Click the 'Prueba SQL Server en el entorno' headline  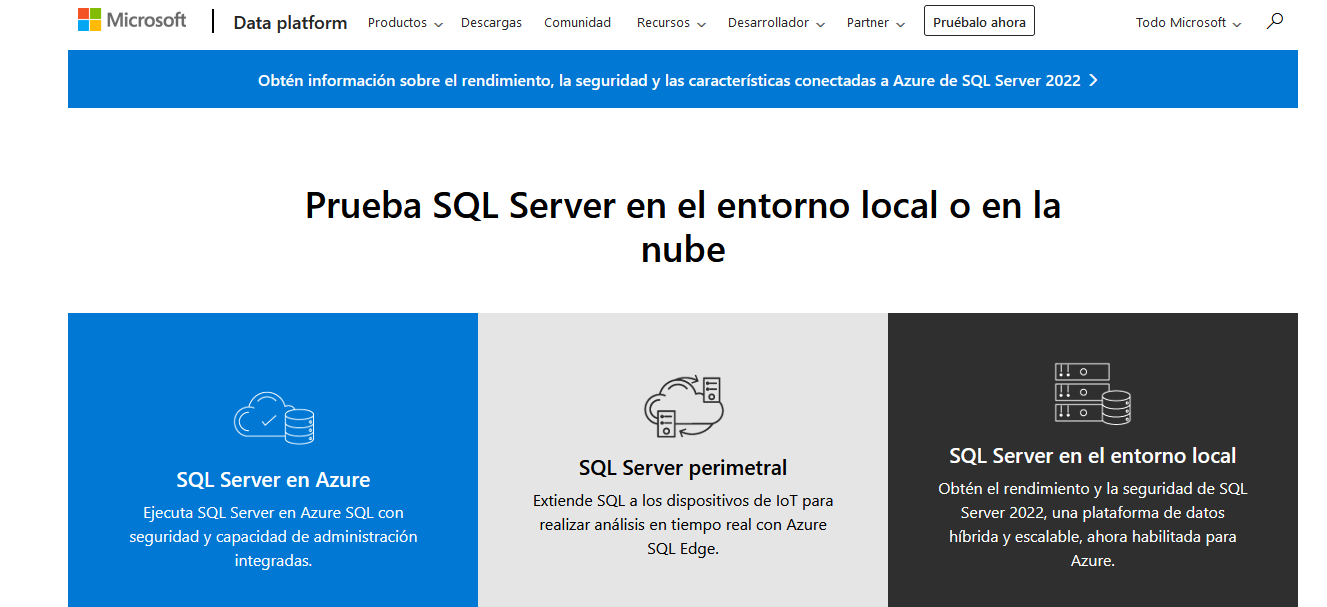[x=683, y=227]
